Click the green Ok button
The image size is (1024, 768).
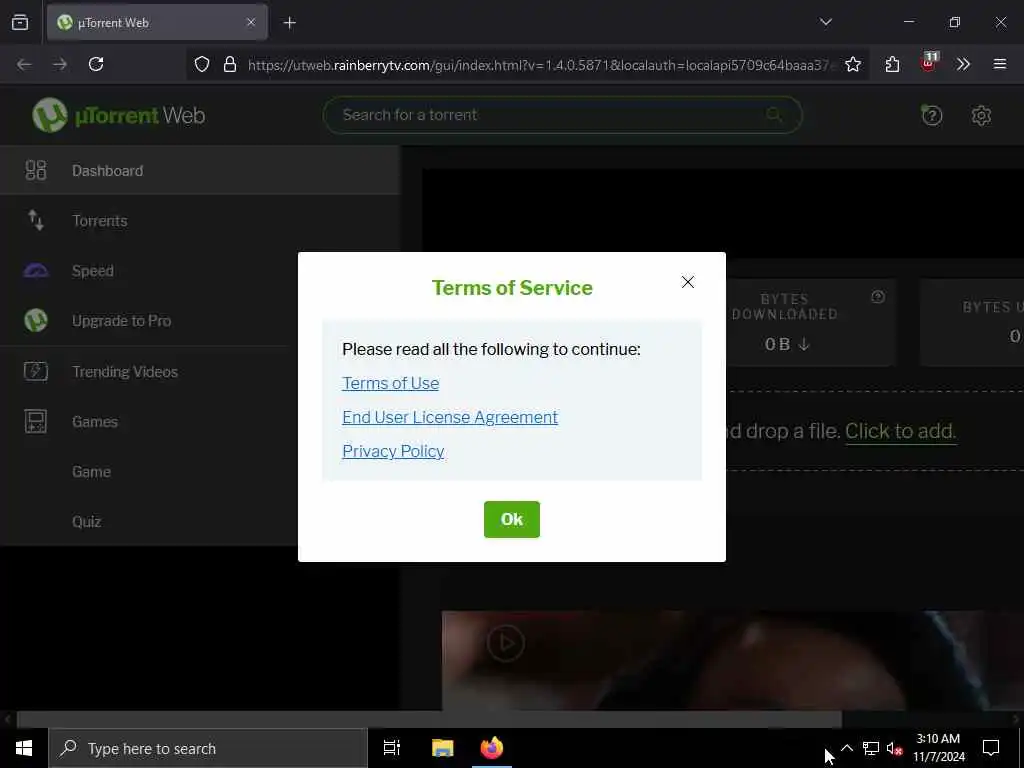click(511, 519)
